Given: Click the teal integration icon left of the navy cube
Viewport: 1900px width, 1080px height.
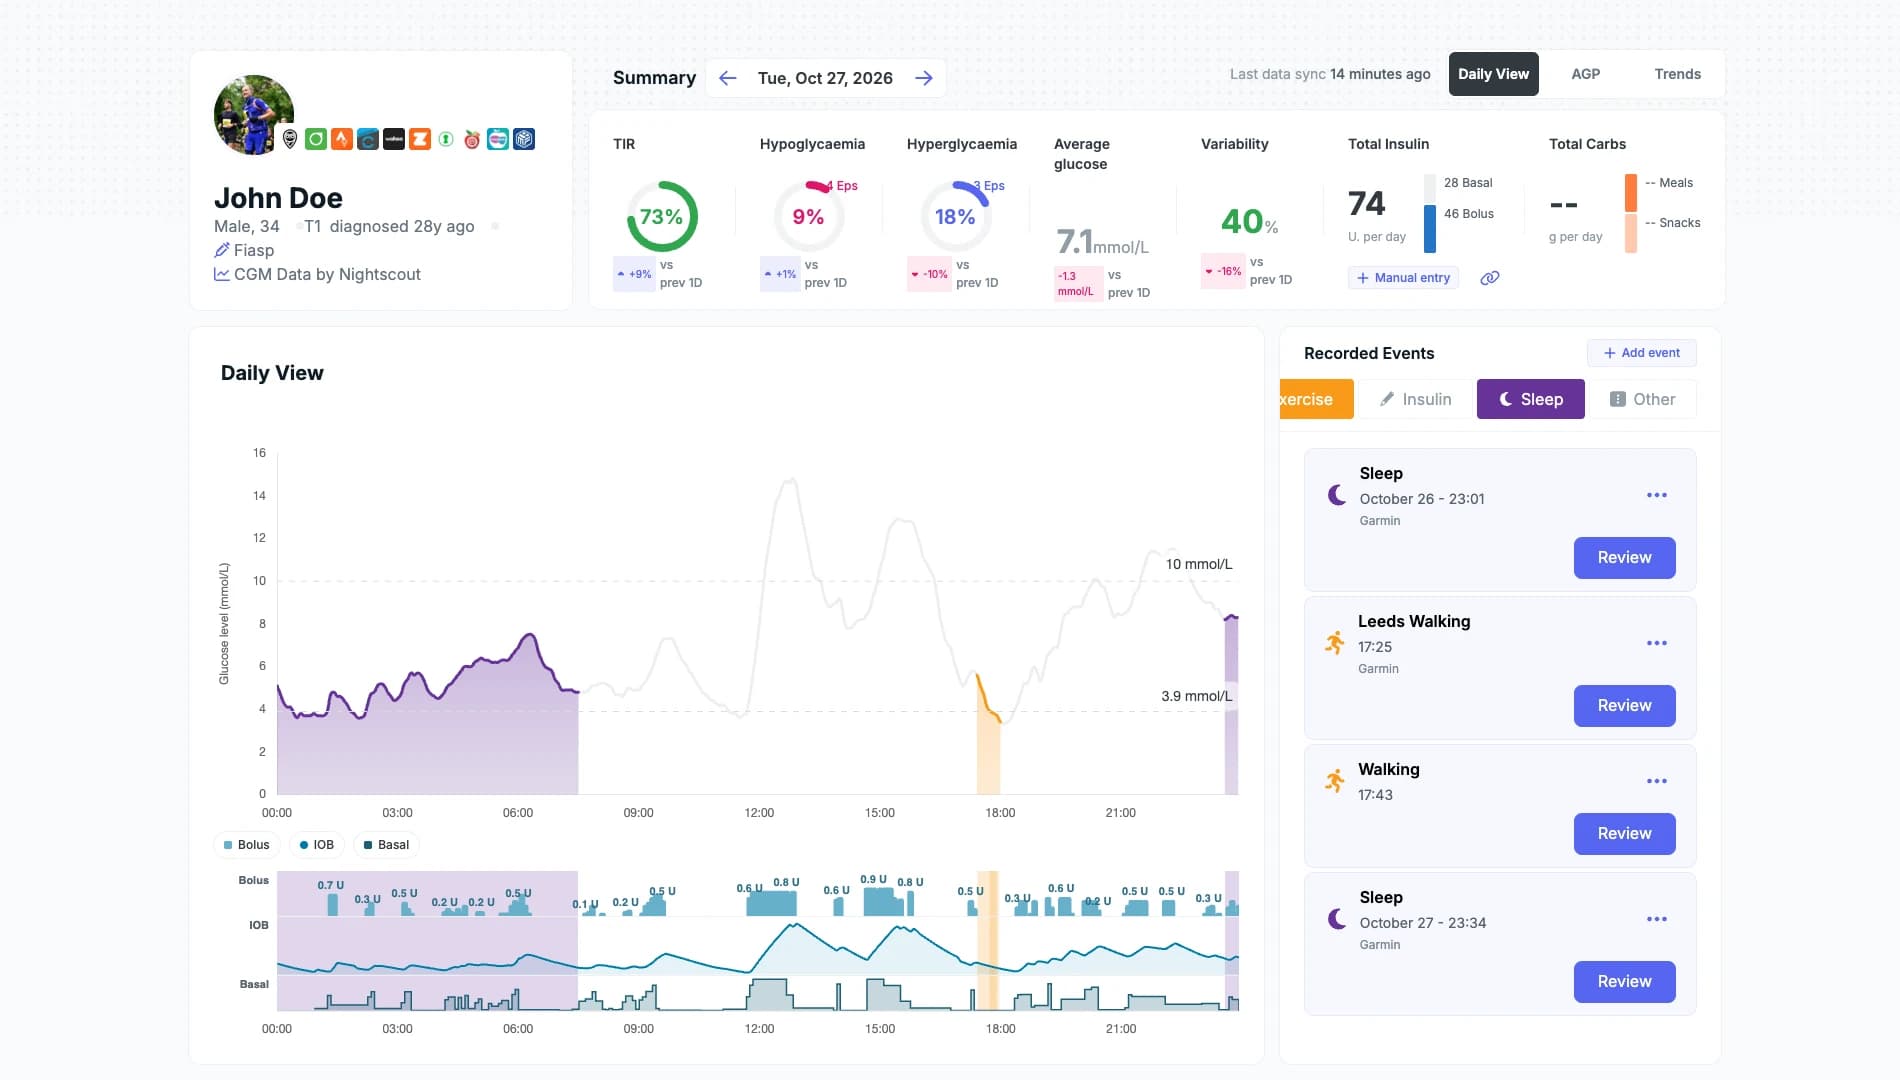Looking at the screenshot, I should click(498, 139).
